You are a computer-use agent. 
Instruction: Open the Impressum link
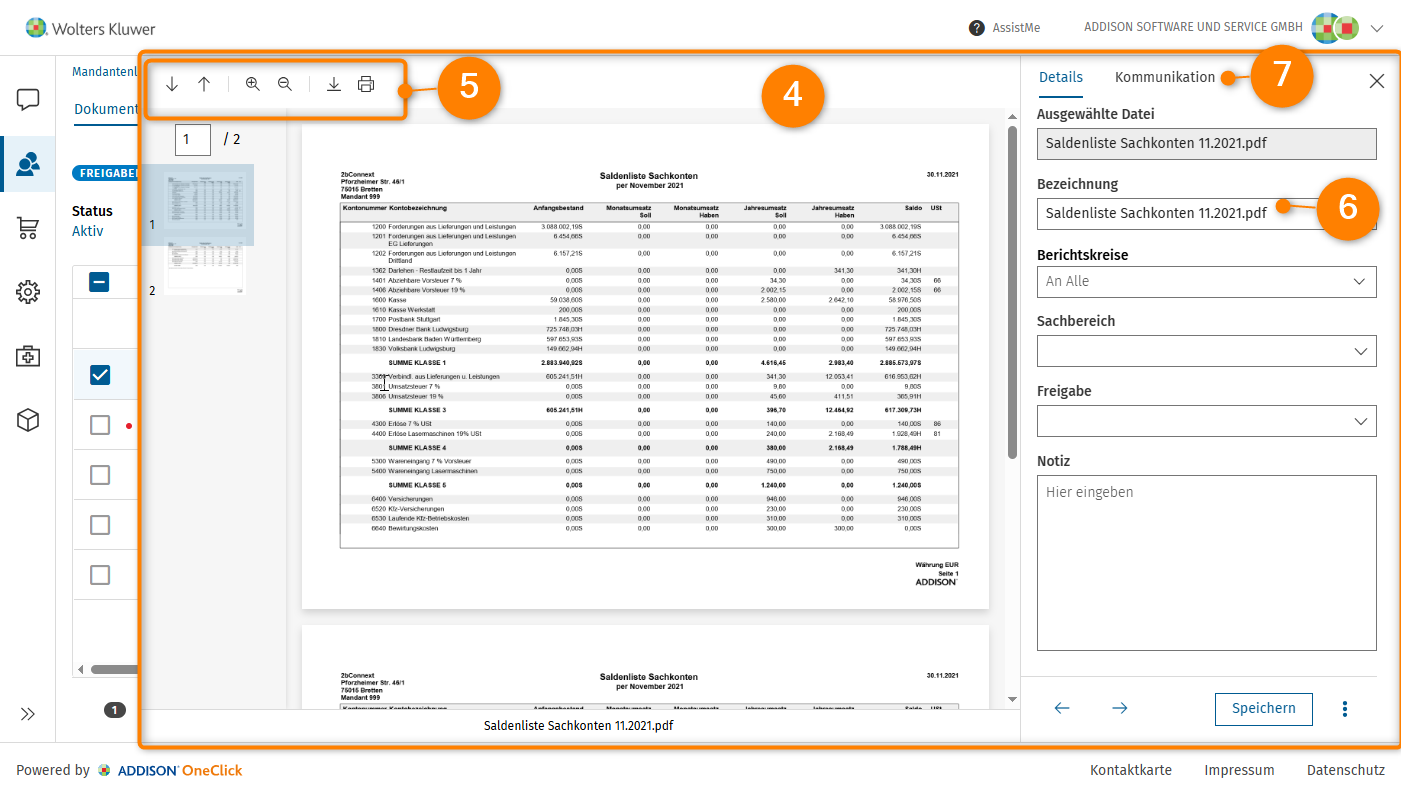[x=1239, y=770]
